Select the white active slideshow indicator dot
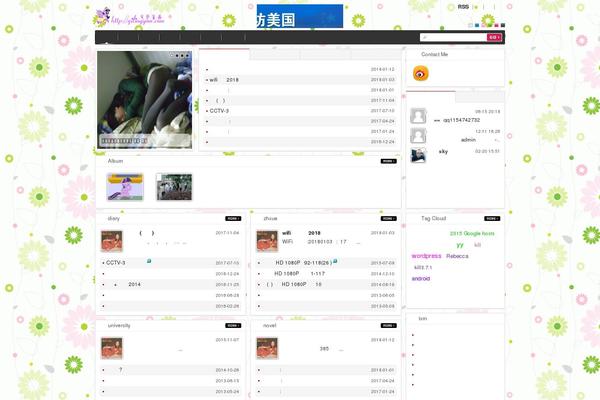Screen dimensions: 600x400 point(172,56)
